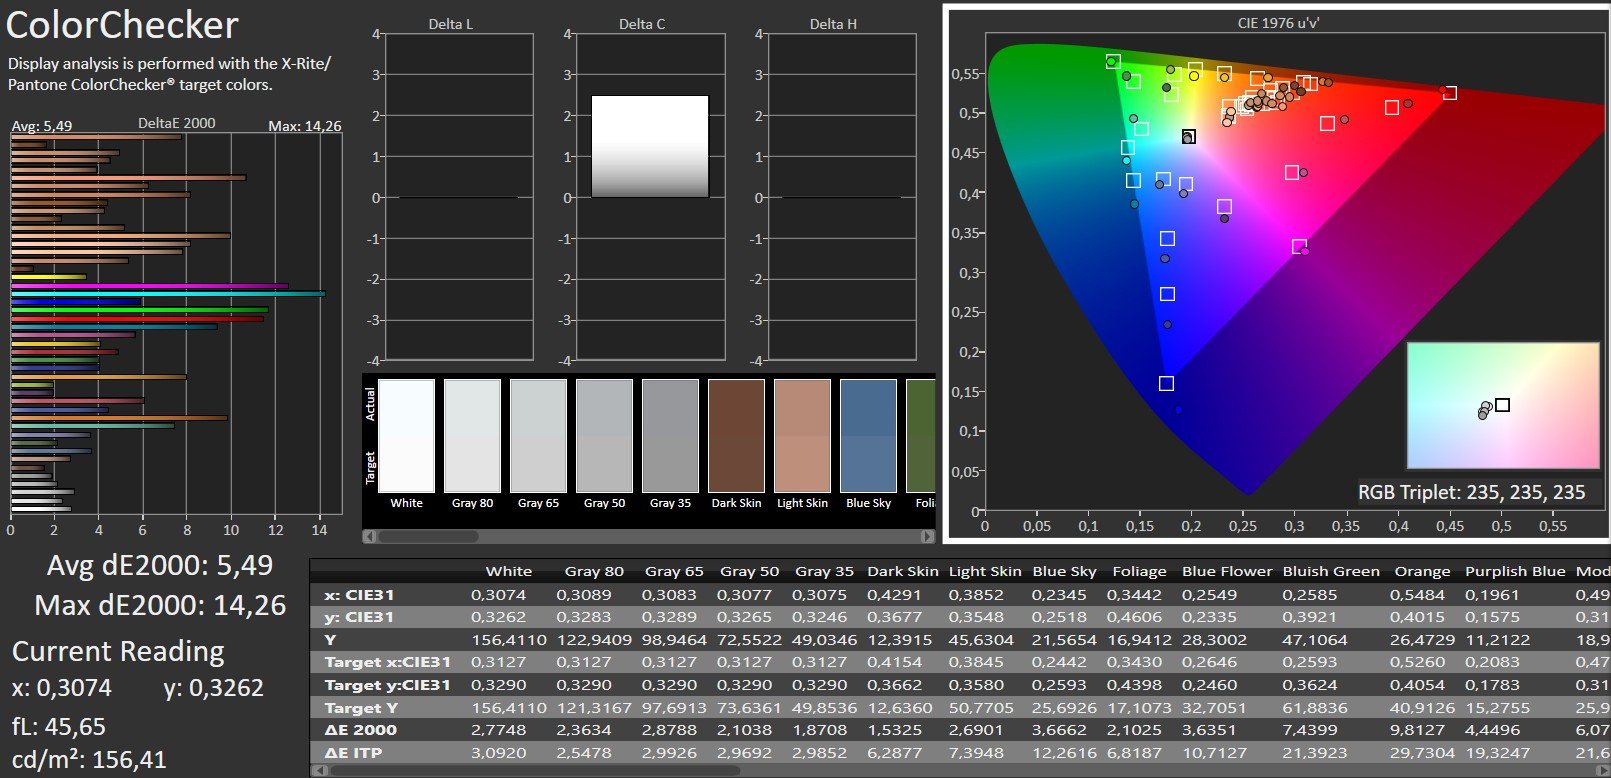The height and width of the screenshot is (778, 1611).
Task: Click the data table's left scroll arrow
Action: [317, 771]
